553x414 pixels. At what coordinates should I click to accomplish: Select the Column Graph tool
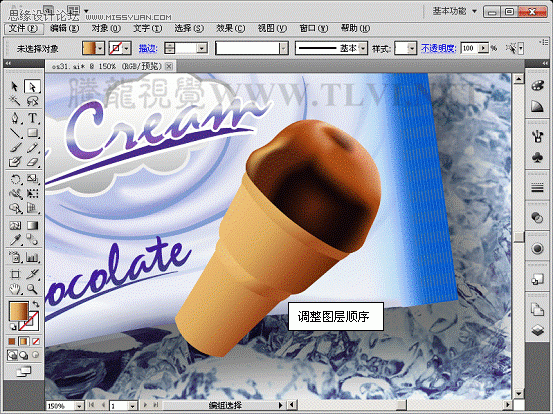[32, 257]
